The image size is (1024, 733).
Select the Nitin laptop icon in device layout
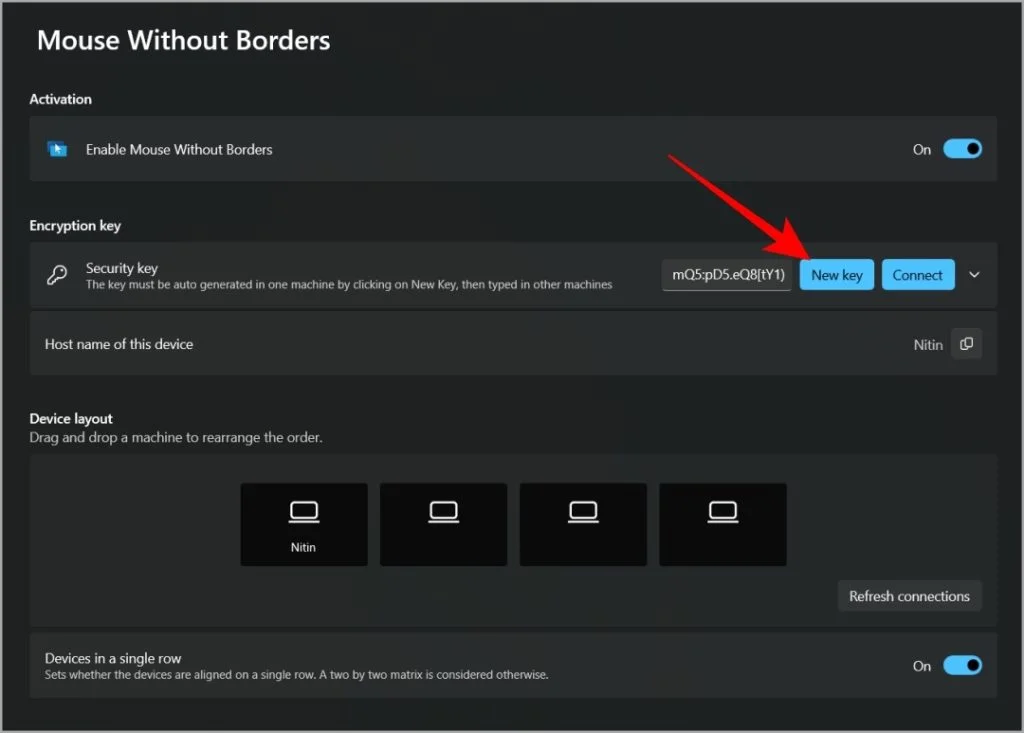click(x=304, y=512)
